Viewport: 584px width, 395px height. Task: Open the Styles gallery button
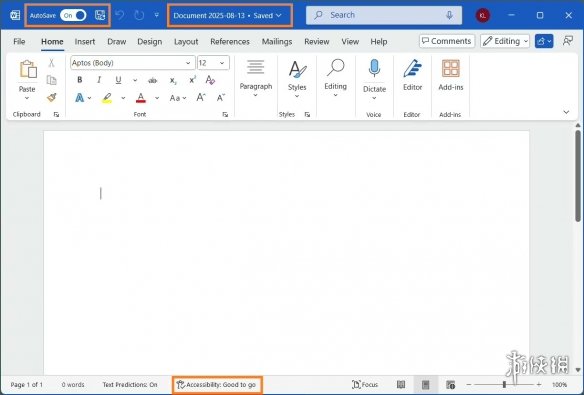[297, 79]
